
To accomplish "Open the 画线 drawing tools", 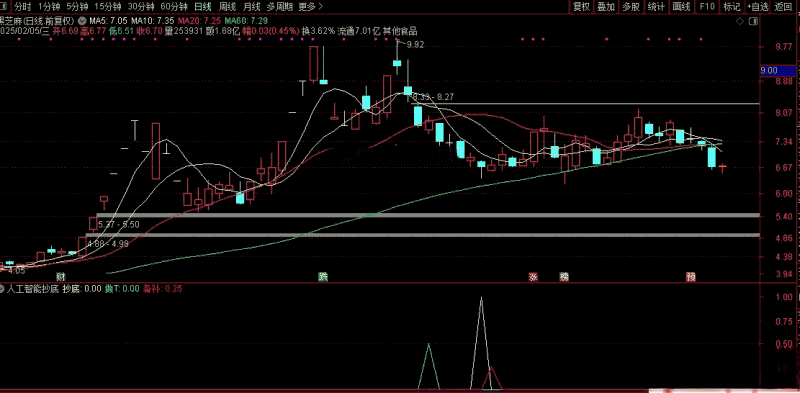I will [681, 7].
